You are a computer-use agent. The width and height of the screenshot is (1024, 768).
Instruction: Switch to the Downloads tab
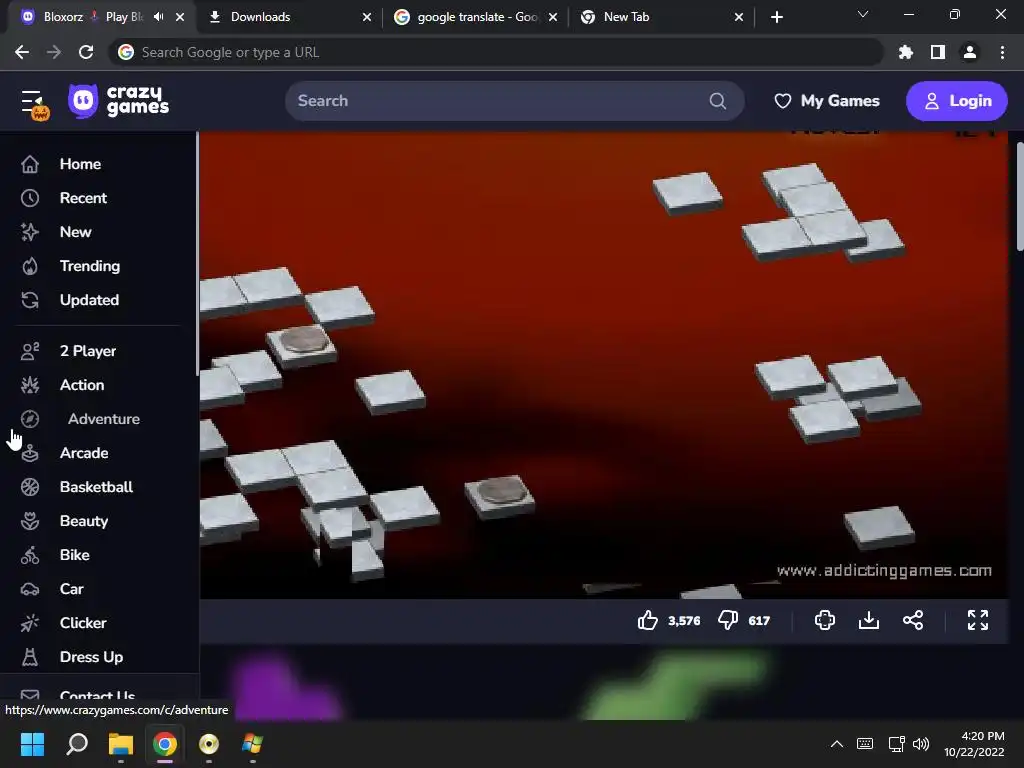tap(291, 17)
